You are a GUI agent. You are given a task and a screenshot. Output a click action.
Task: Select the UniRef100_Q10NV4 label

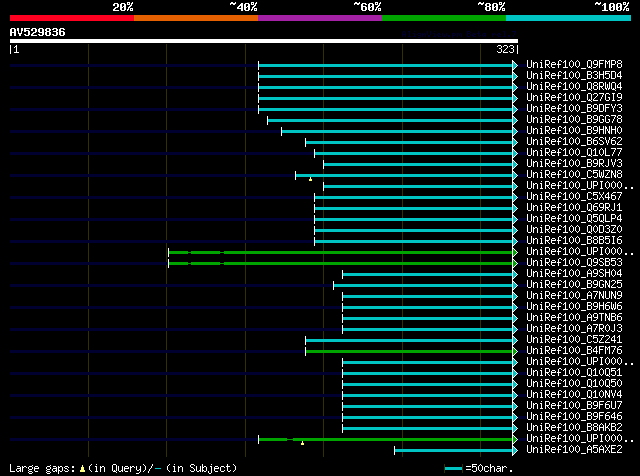click(x=574, y=395)
